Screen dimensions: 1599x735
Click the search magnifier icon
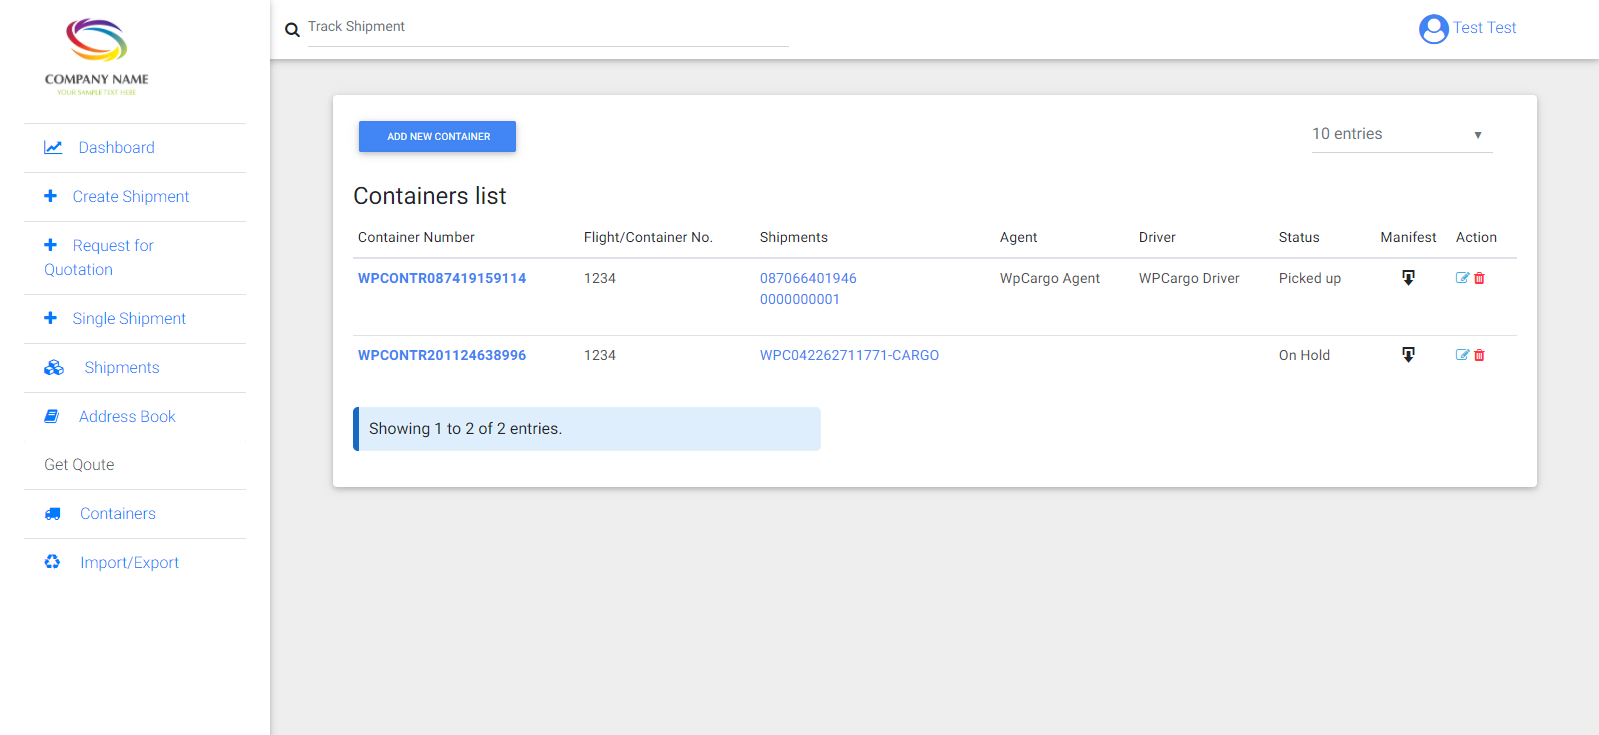pyautogui.click(x=292, y=30)
